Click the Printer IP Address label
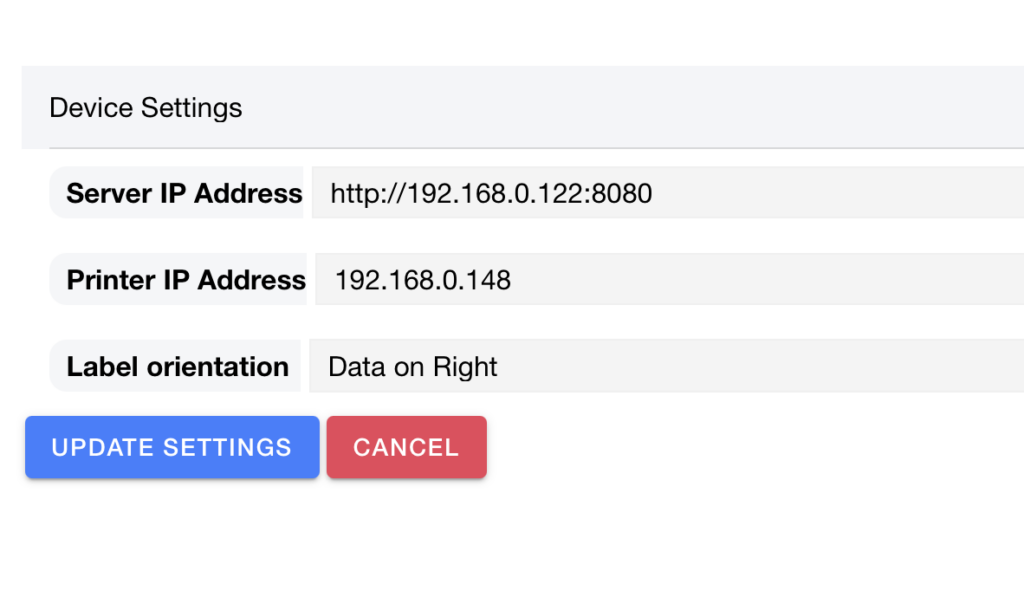 (x=186, y=280)
